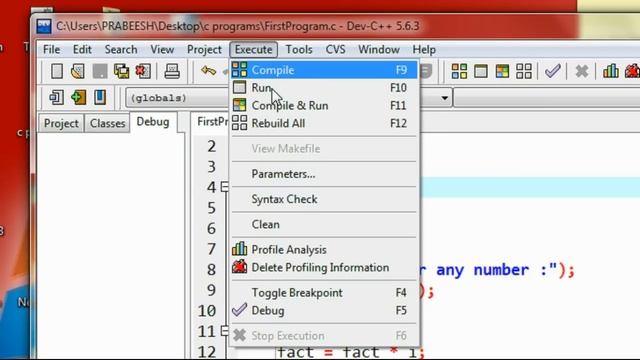Open the File menu
The image size is (640, 360).
click(x=51, y=49)
